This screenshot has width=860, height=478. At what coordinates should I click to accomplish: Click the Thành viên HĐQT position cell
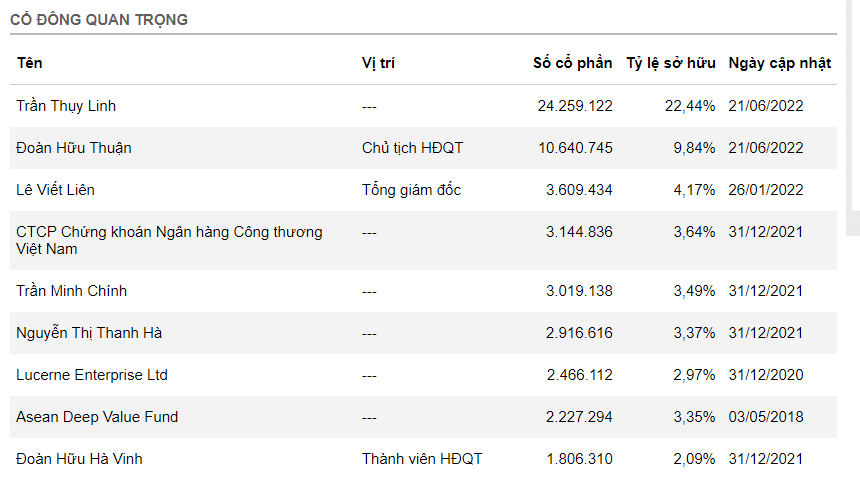(422, 459)
